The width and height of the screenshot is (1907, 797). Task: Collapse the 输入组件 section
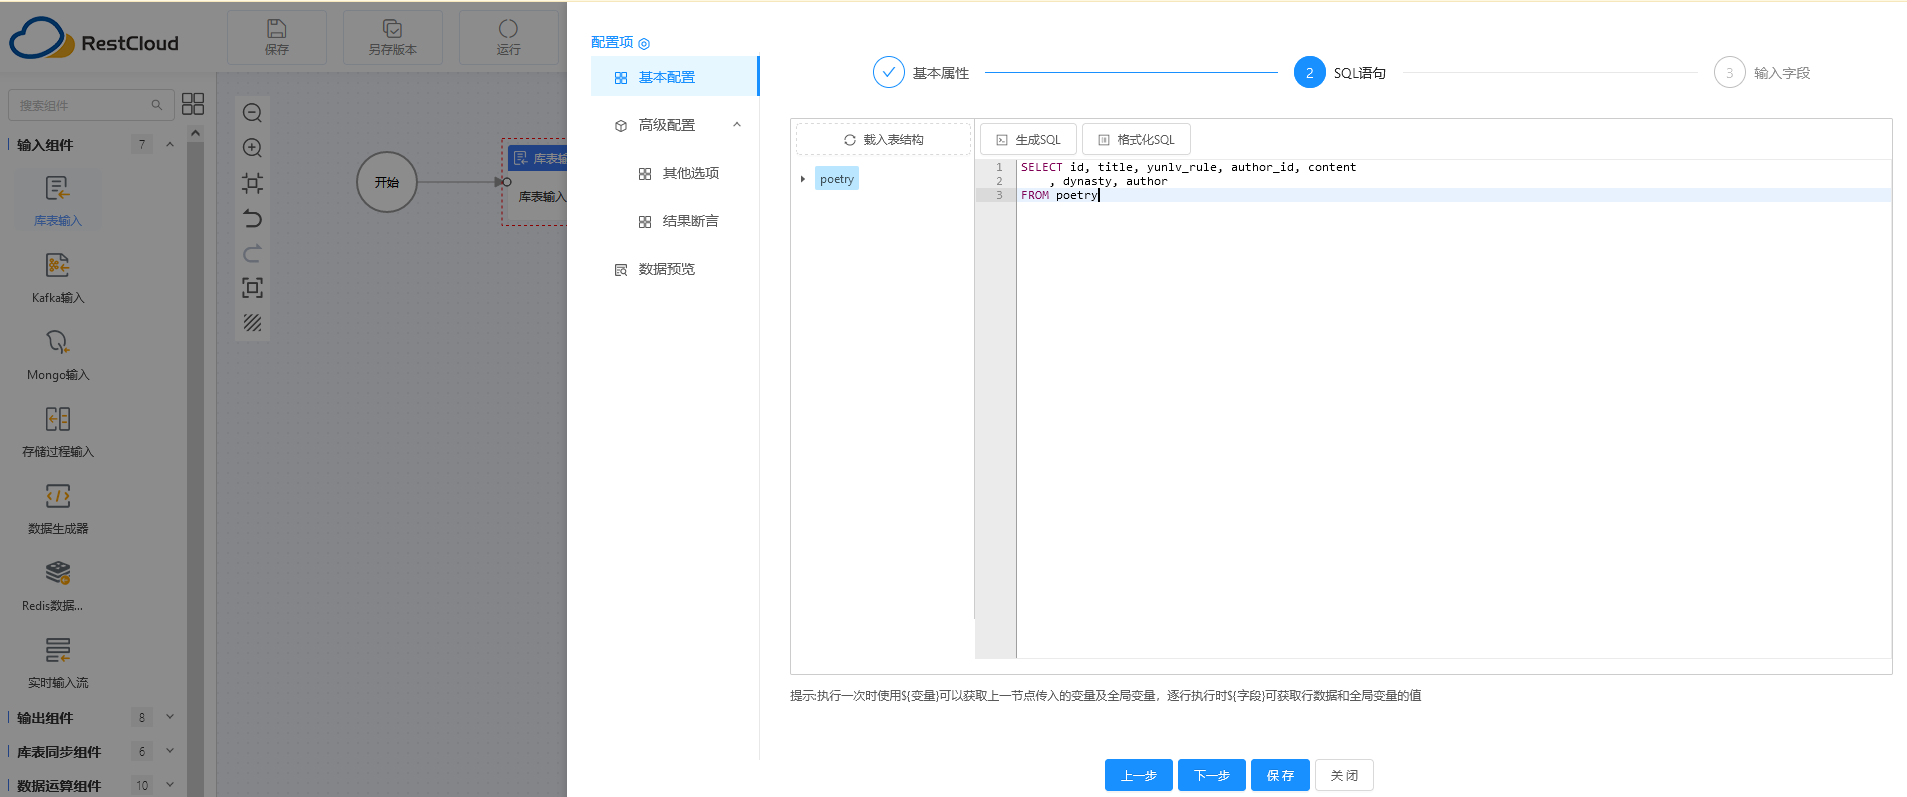tap(170, 144)
